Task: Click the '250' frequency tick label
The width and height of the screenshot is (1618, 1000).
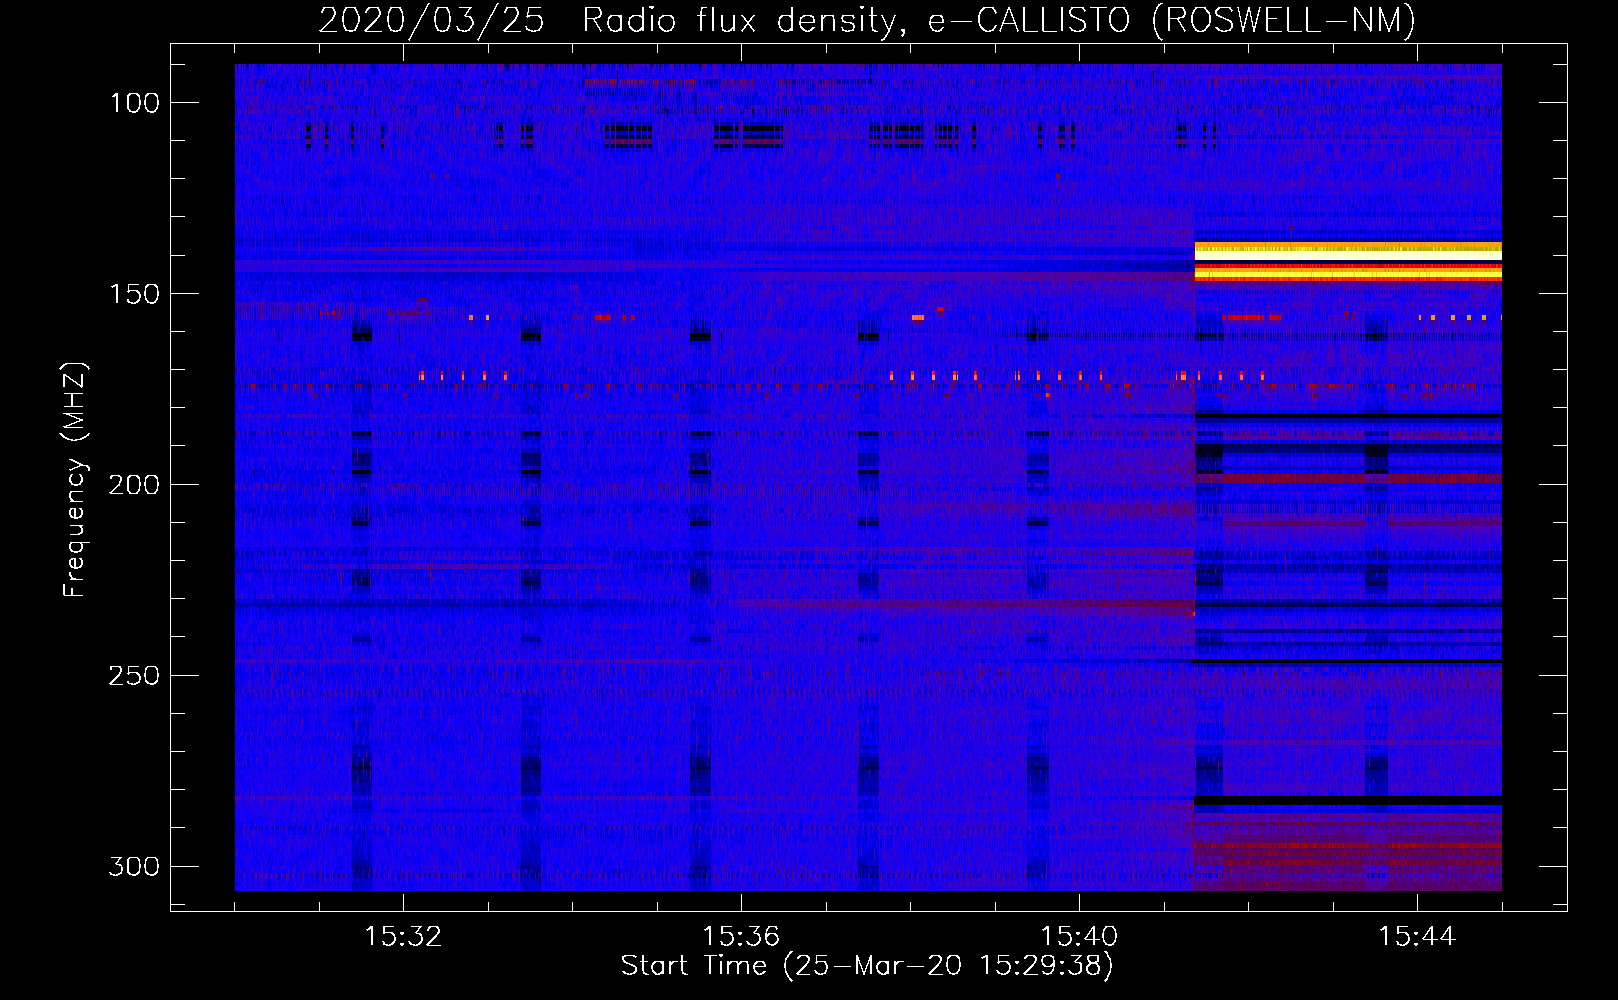Action: [x=135, y=676]
